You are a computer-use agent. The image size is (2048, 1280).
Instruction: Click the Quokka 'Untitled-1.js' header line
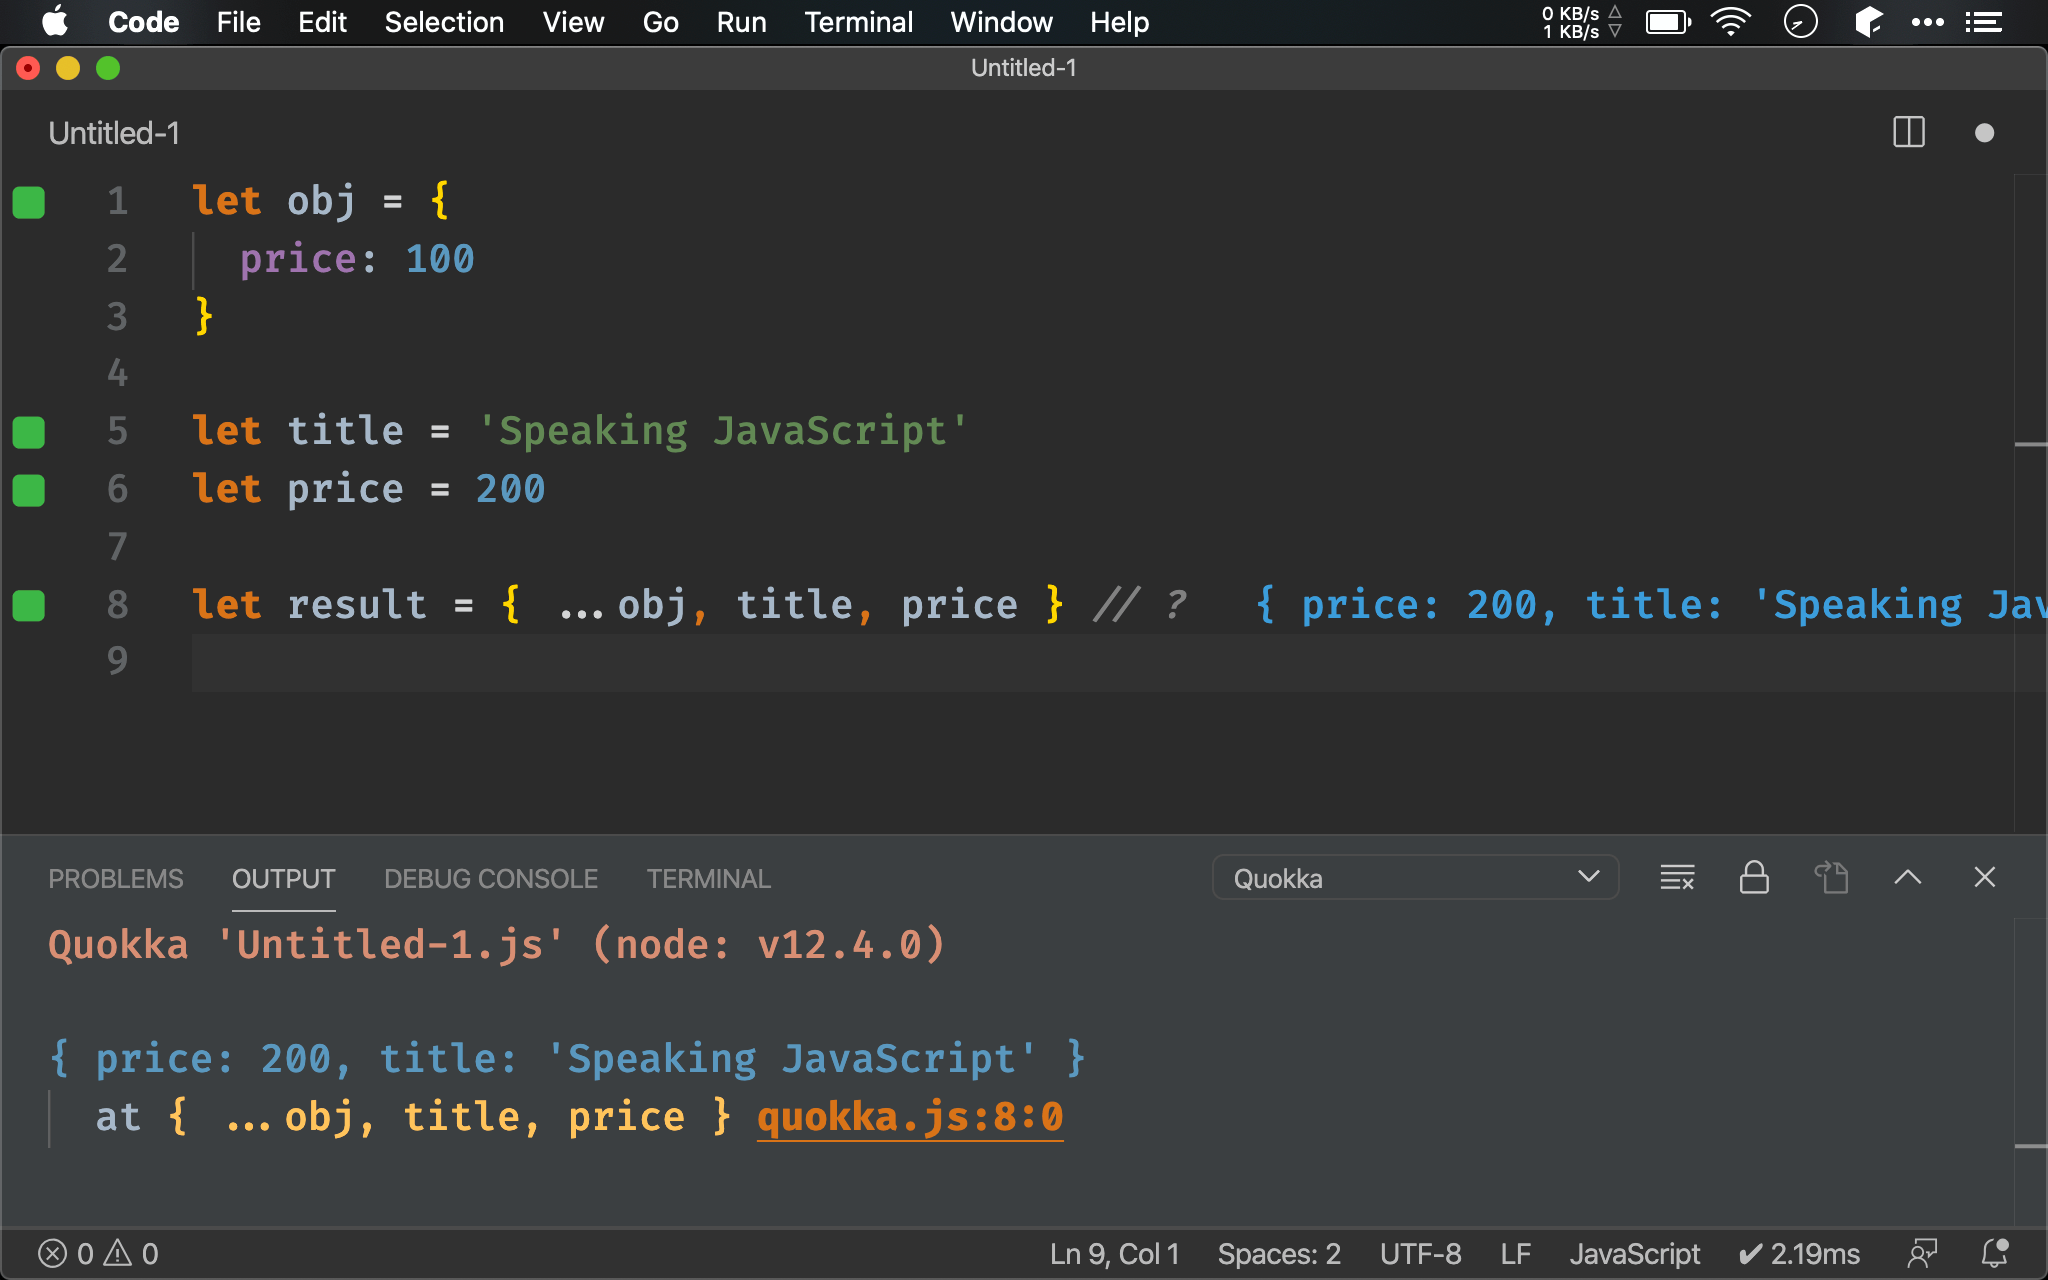point(497,945)
